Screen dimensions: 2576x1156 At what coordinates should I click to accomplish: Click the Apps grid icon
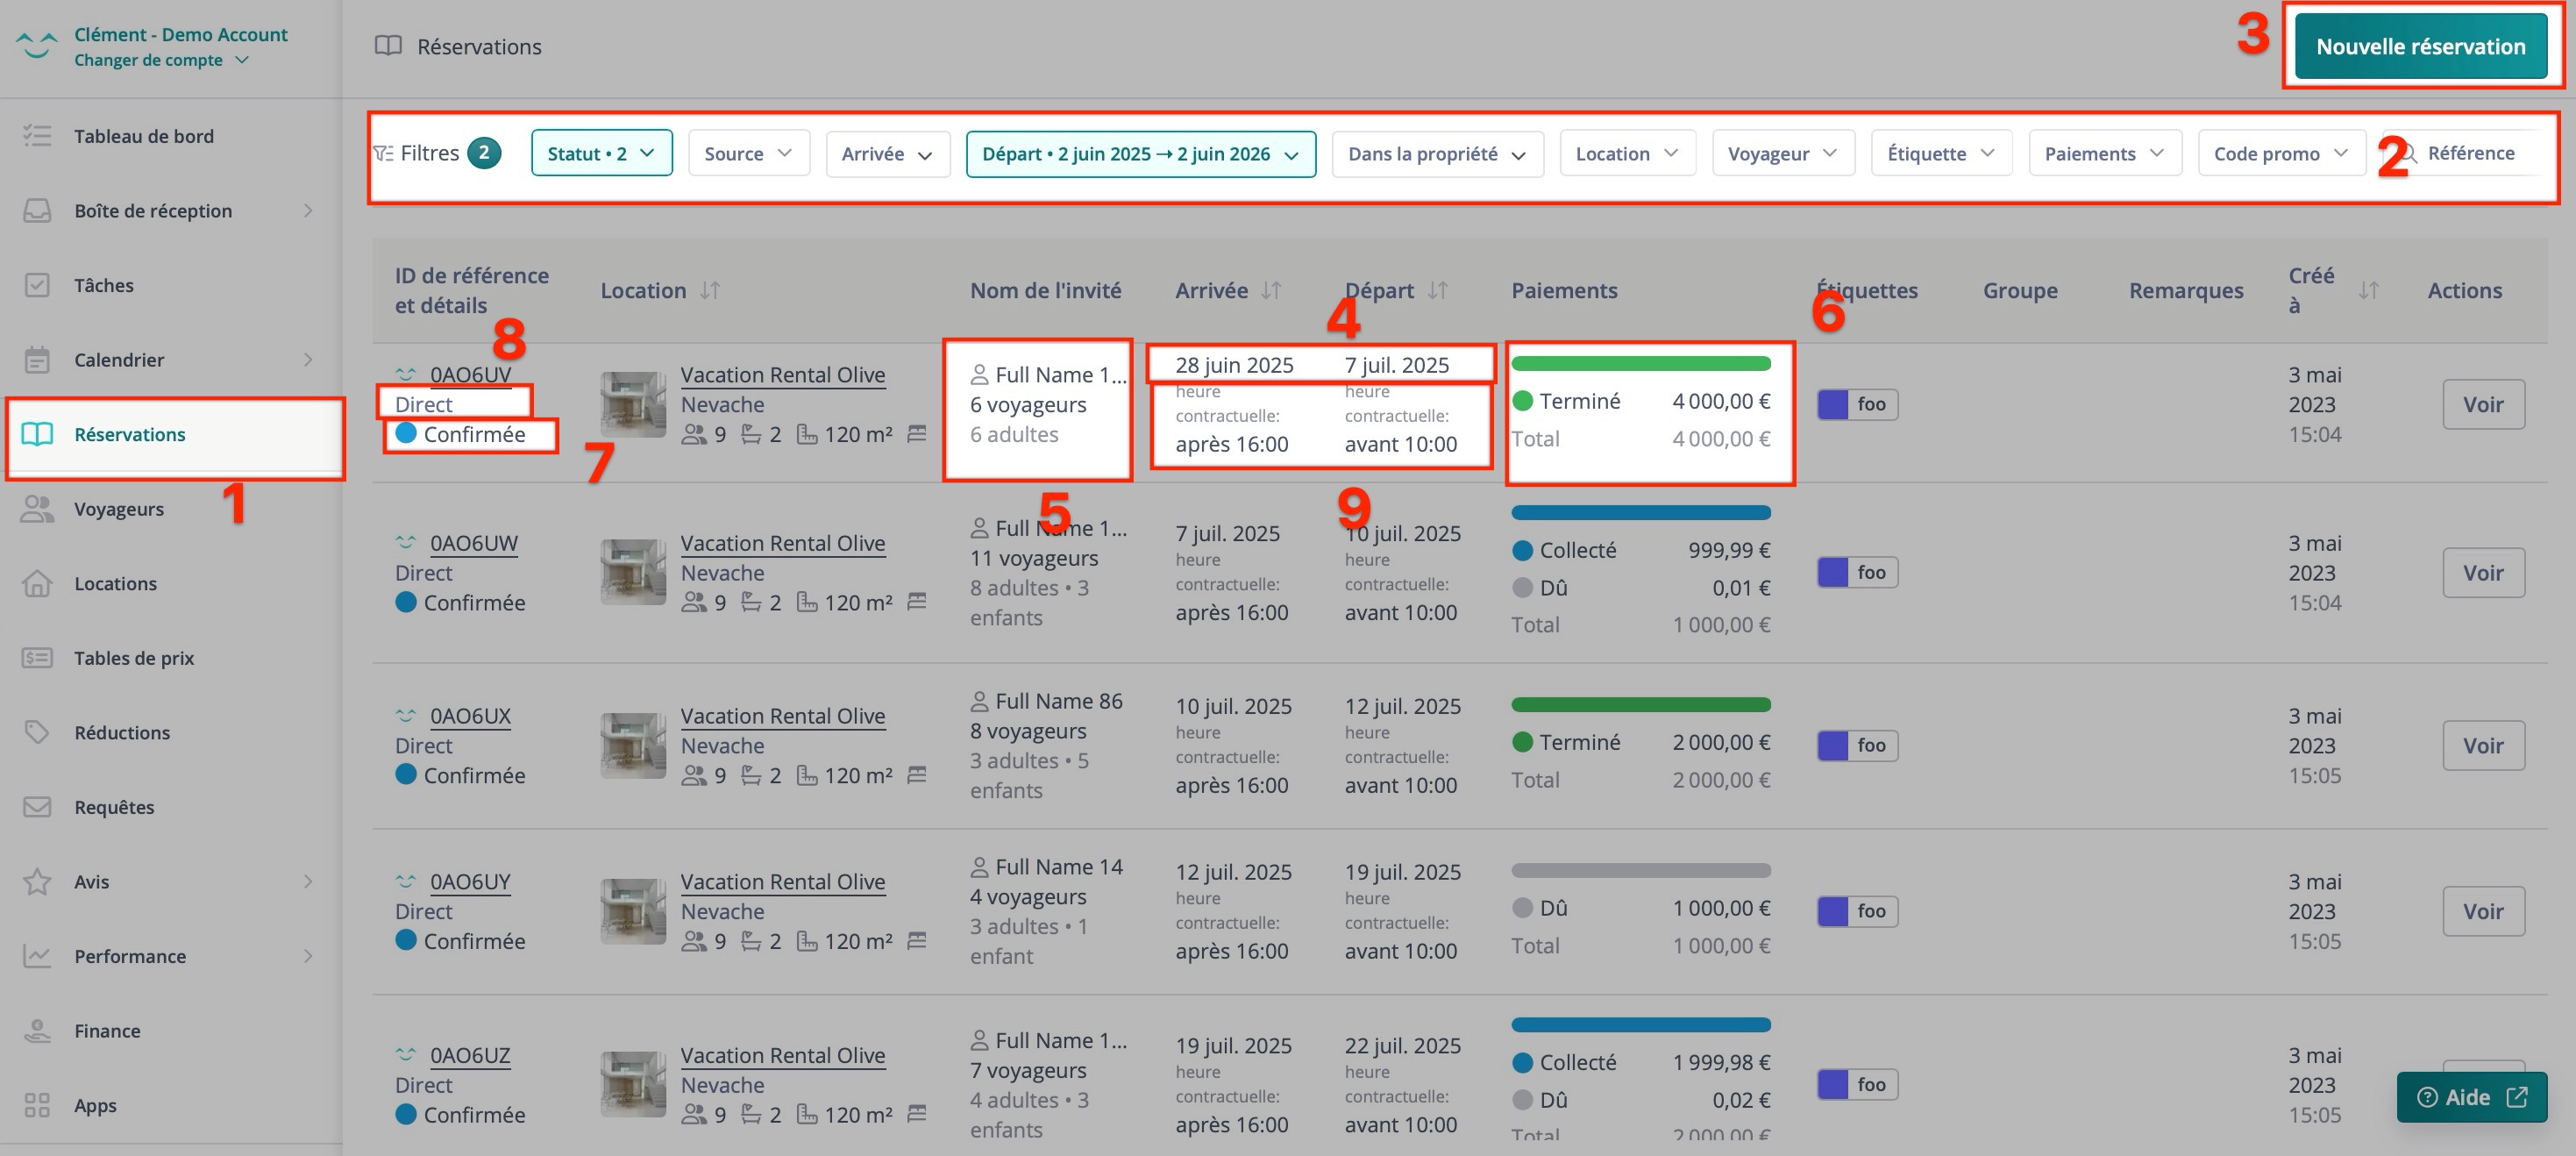pyautogui.click(x=37, y=1105)
